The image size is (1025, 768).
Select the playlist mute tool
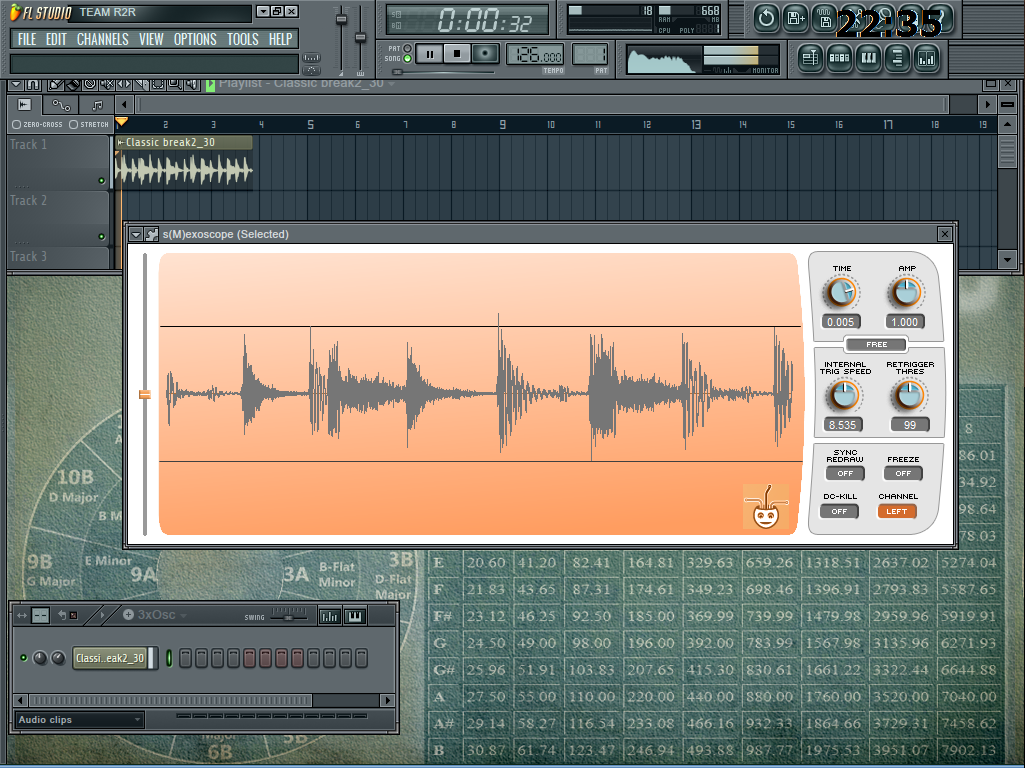[107, 84]
